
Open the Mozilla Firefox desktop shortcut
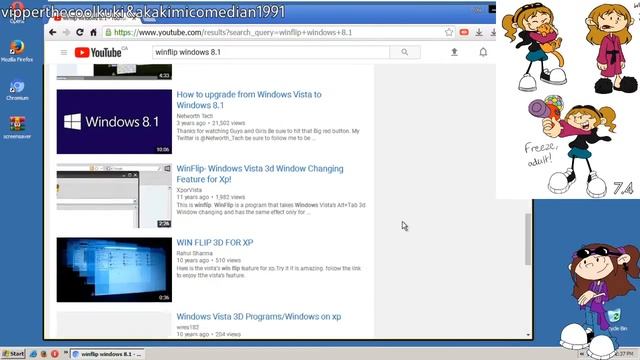[x=17, y=51]
